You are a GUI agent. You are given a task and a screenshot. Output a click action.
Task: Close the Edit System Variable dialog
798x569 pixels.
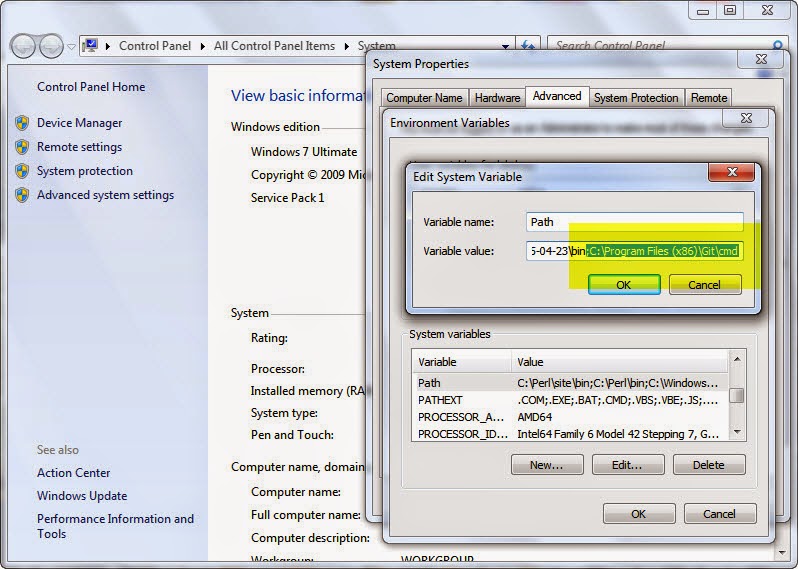tap(732, 172)
